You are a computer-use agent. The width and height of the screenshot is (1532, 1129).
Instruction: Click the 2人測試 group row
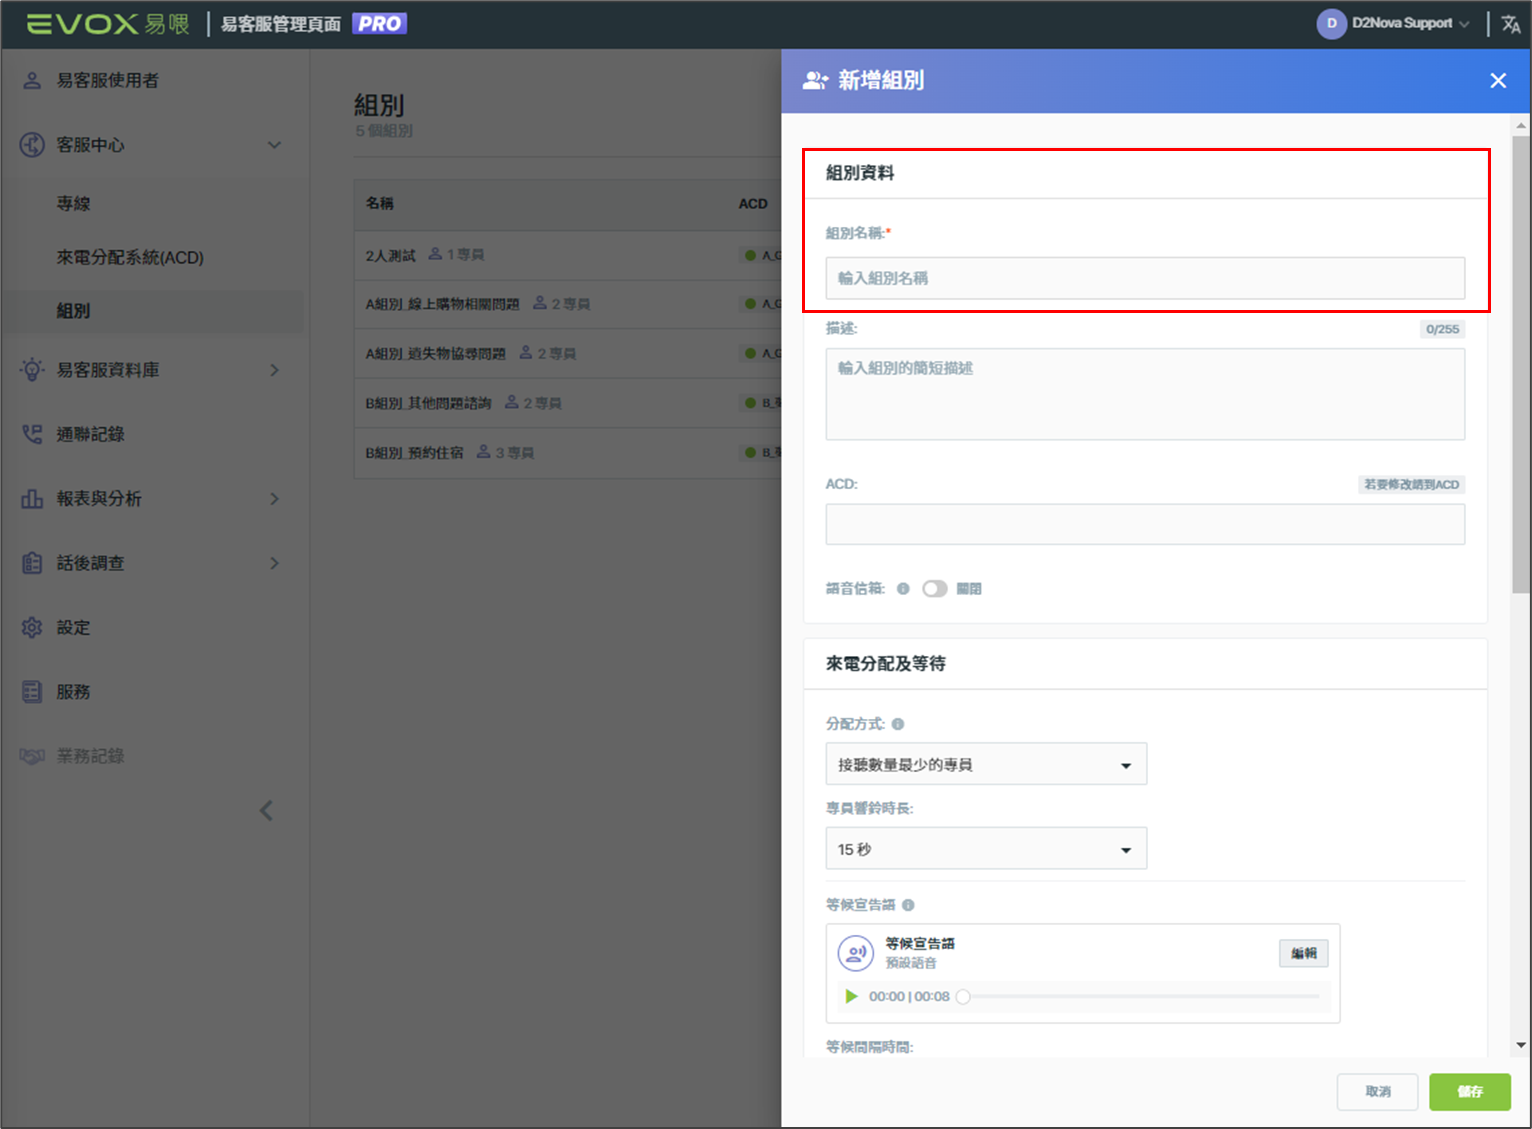coord(568,255)
